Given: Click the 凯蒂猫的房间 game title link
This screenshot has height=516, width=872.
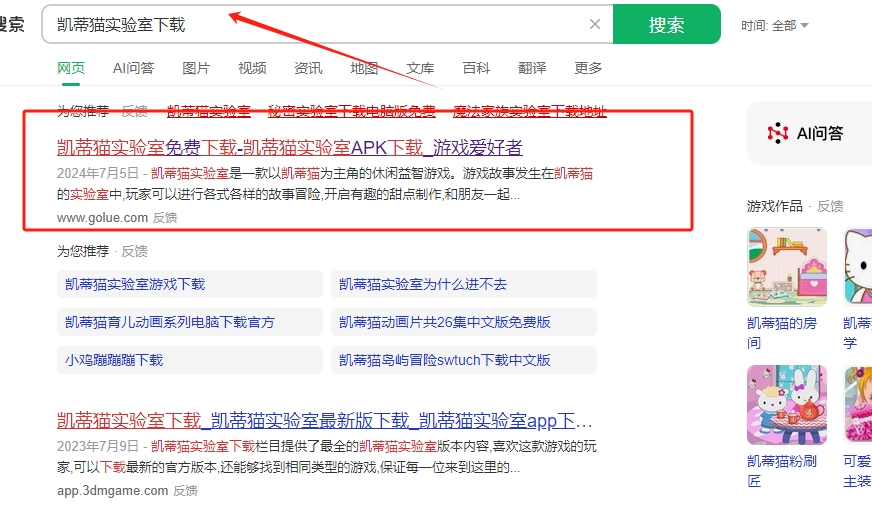Looking at the screenshot, I should tap(782, 333).
